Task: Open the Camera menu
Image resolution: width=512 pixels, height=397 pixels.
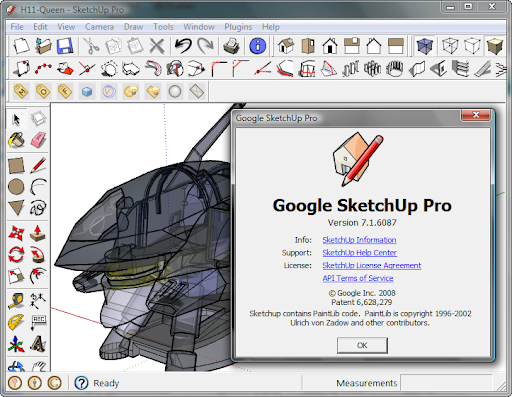Action: tap(99, 27)
